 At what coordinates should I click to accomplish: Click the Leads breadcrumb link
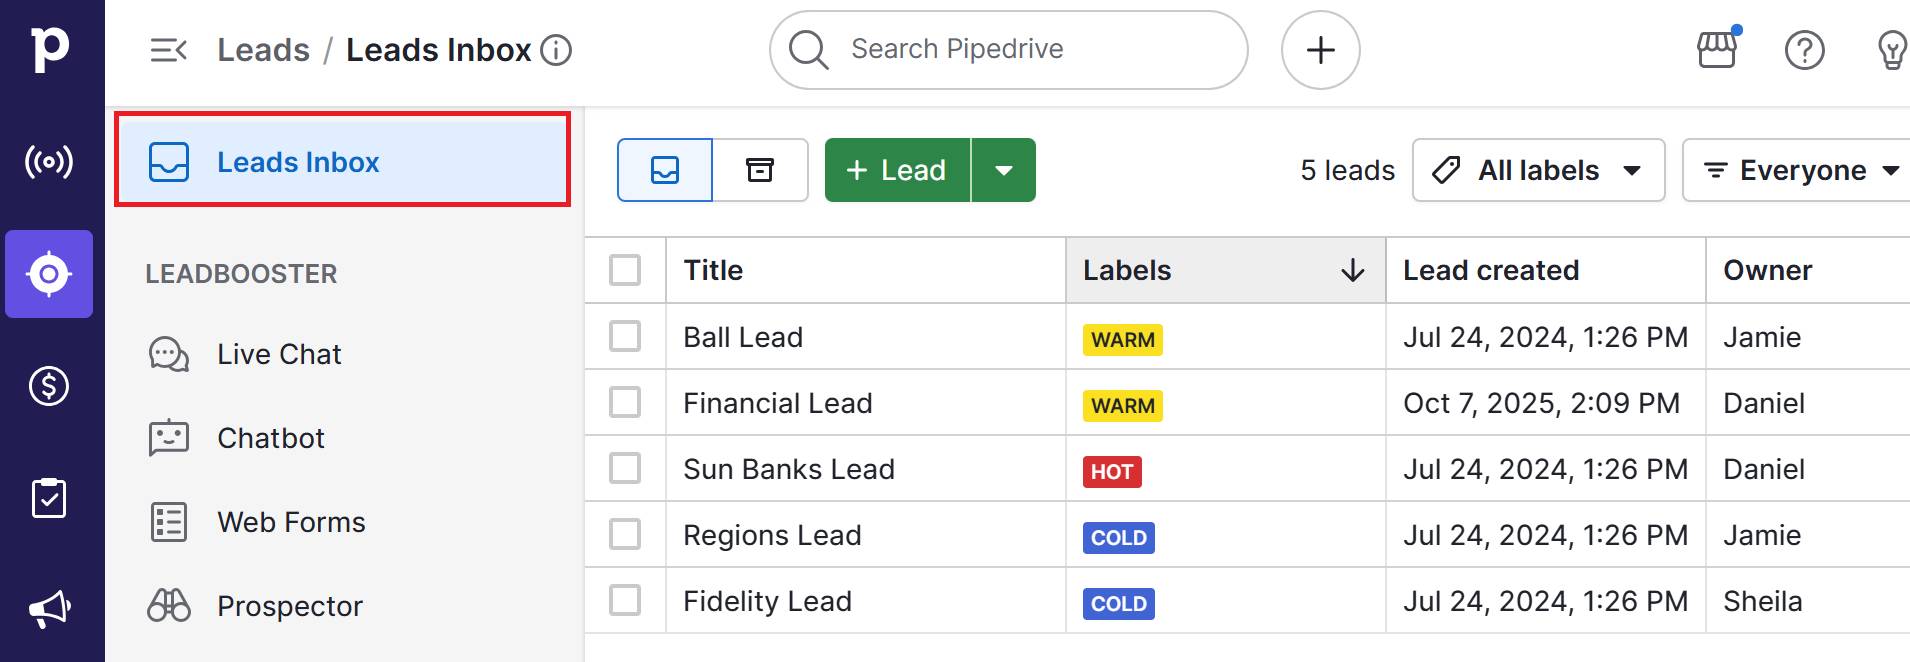point(264,50)
